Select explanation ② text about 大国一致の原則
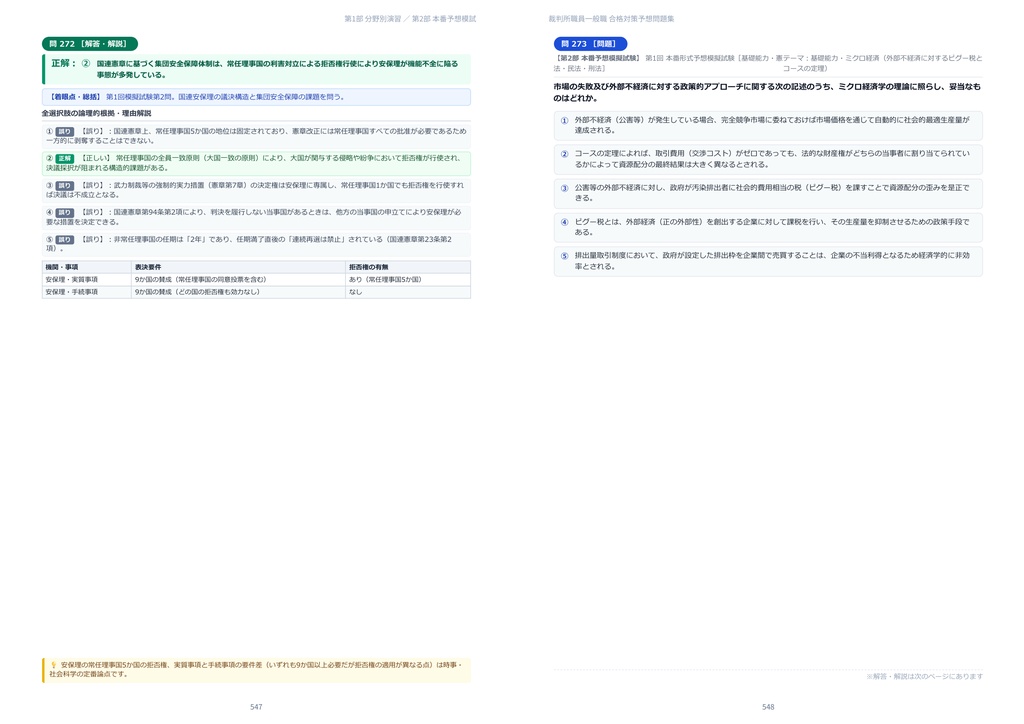The height and width of the screenshot is (724, 1024). [256, 163]
